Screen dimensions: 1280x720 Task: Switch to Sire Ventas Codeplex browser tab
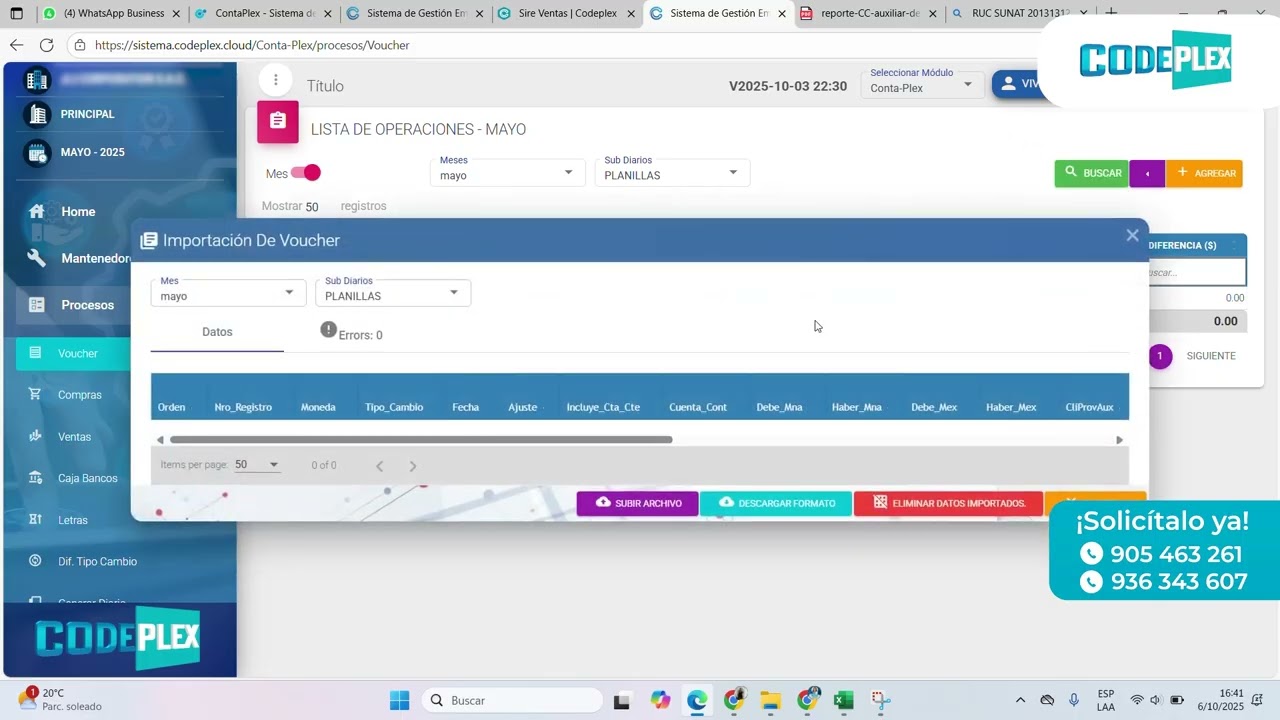[566, 14]
